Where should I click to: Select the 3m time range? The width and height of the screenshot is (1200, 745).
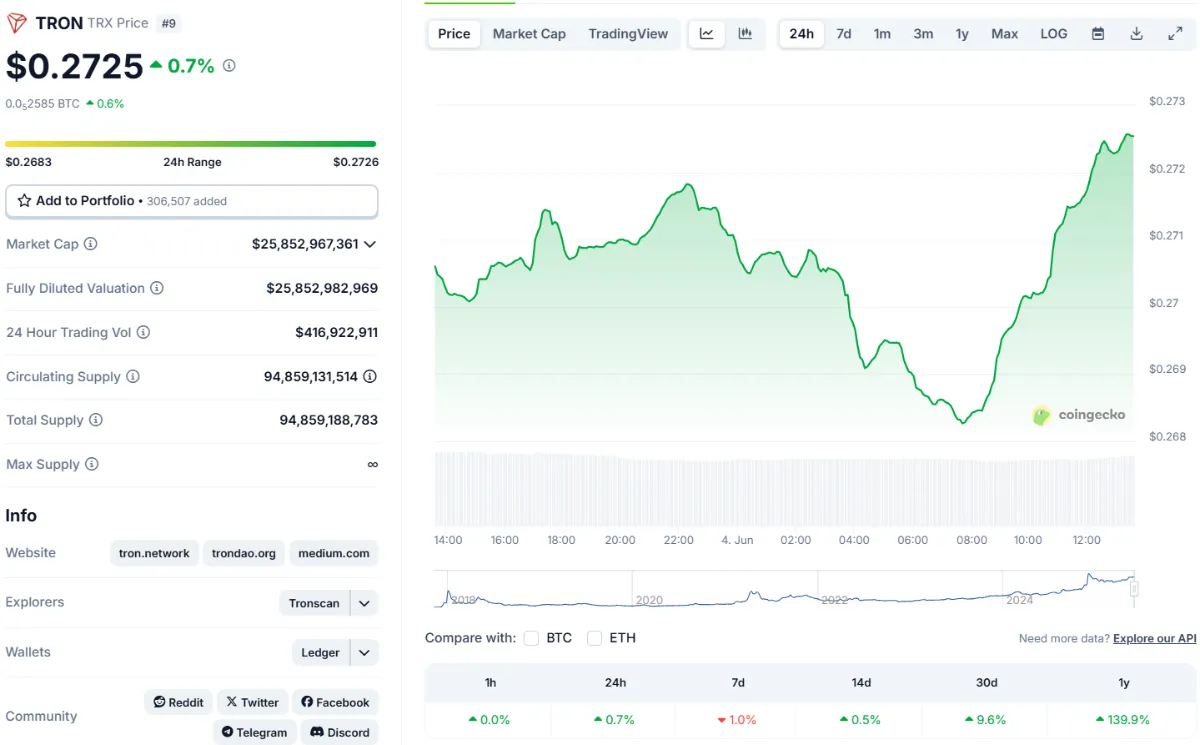pyautogui.click(x=923, y=34)
